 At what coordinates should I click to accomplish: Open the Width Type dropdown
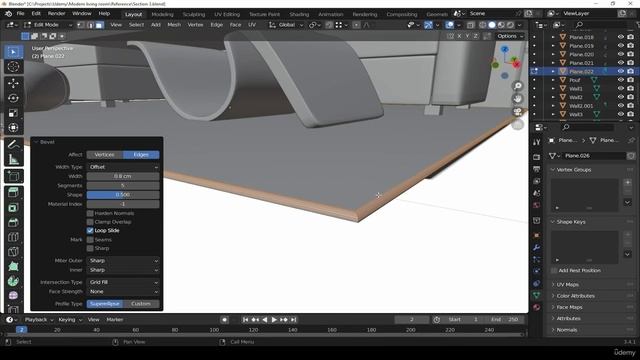[x=123, y=167]
